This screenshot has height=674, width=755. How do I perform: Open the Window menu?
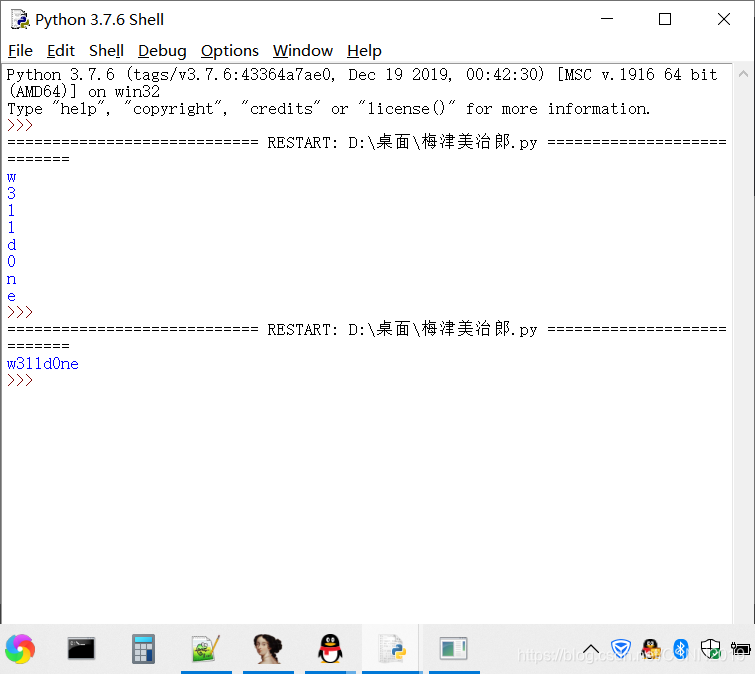pos(303,51)
